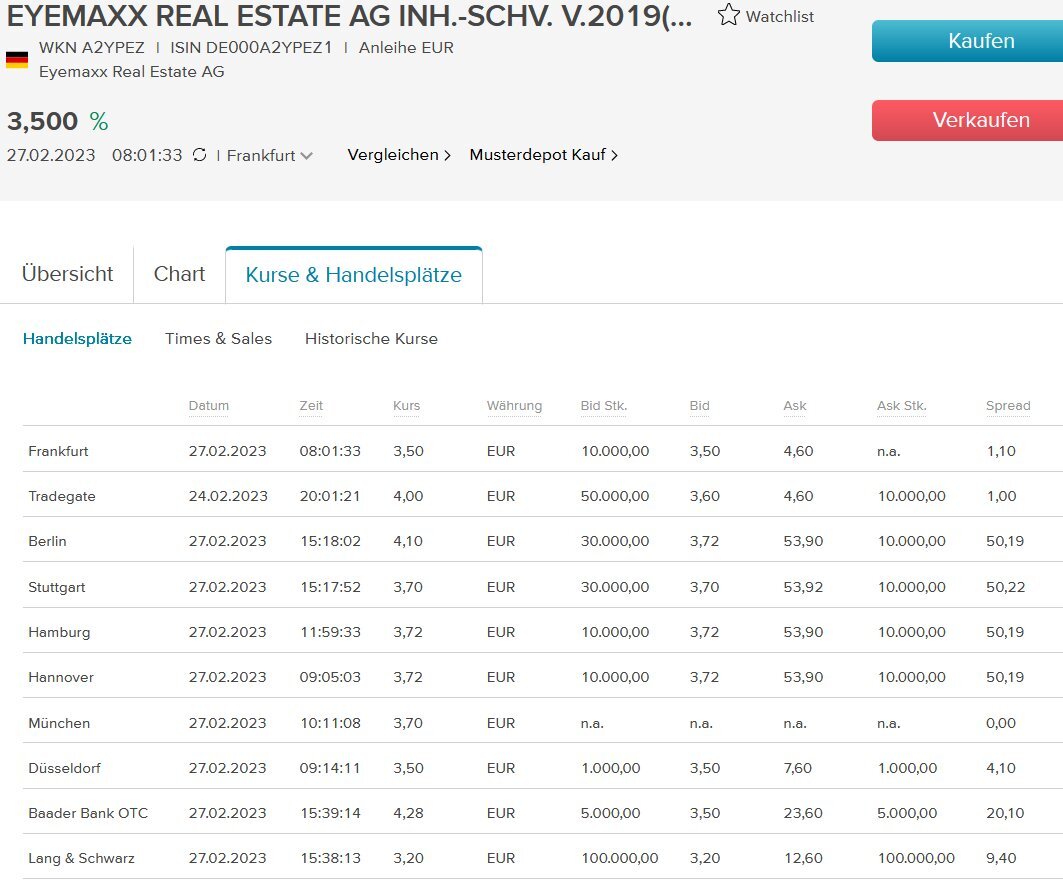Select the Handelsplätze sub-tab
1063x882 pixels.
(77, 338)
